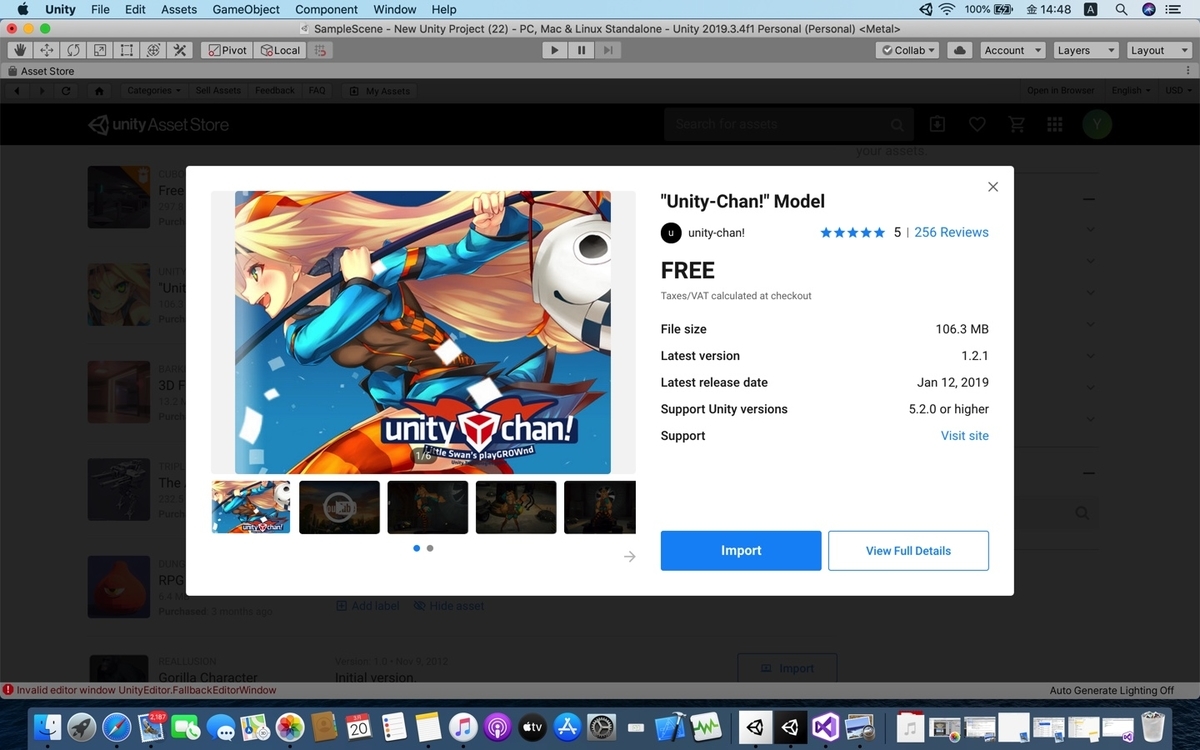This screenshot has width=1200, height=750.
Task: Go to the first thumbnail page dot
Action: point(417,548)
